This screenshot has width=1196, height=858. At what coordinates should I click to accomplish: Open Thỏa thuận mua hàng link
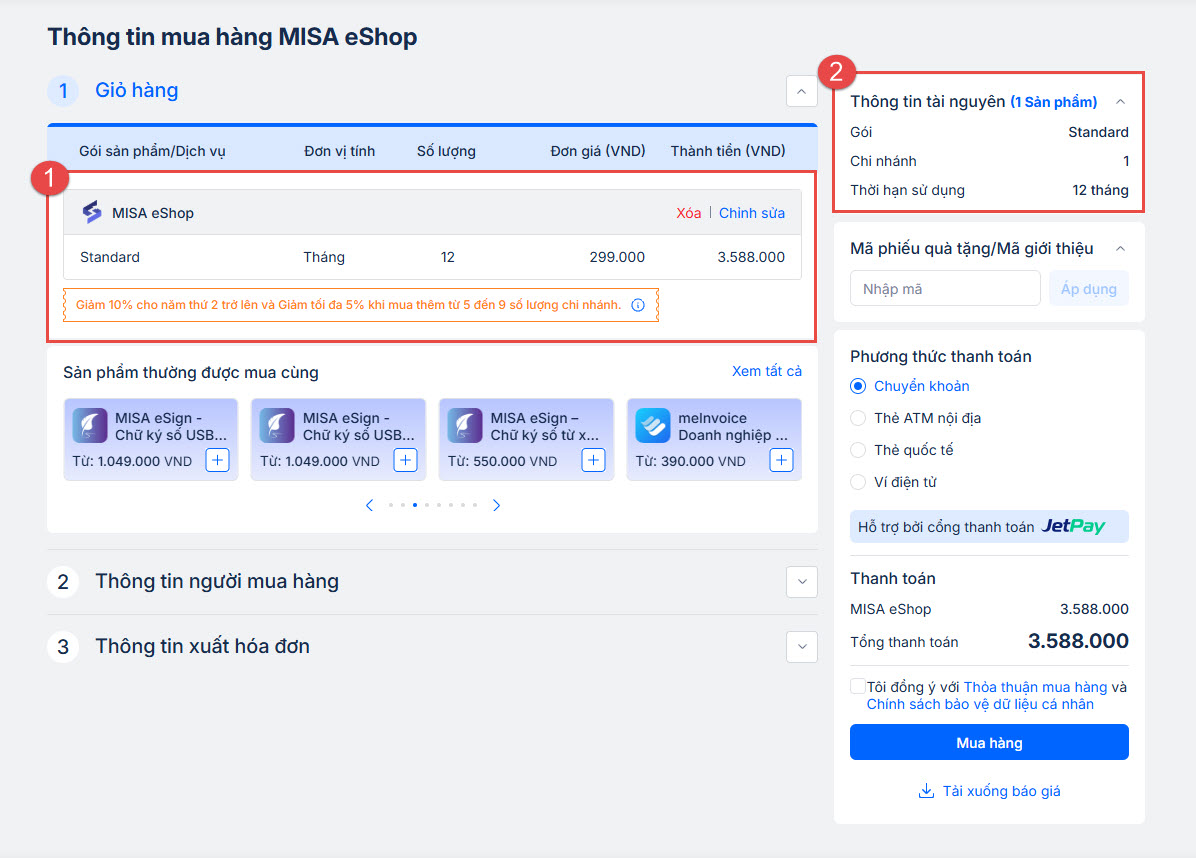[x=1035, y=687]
